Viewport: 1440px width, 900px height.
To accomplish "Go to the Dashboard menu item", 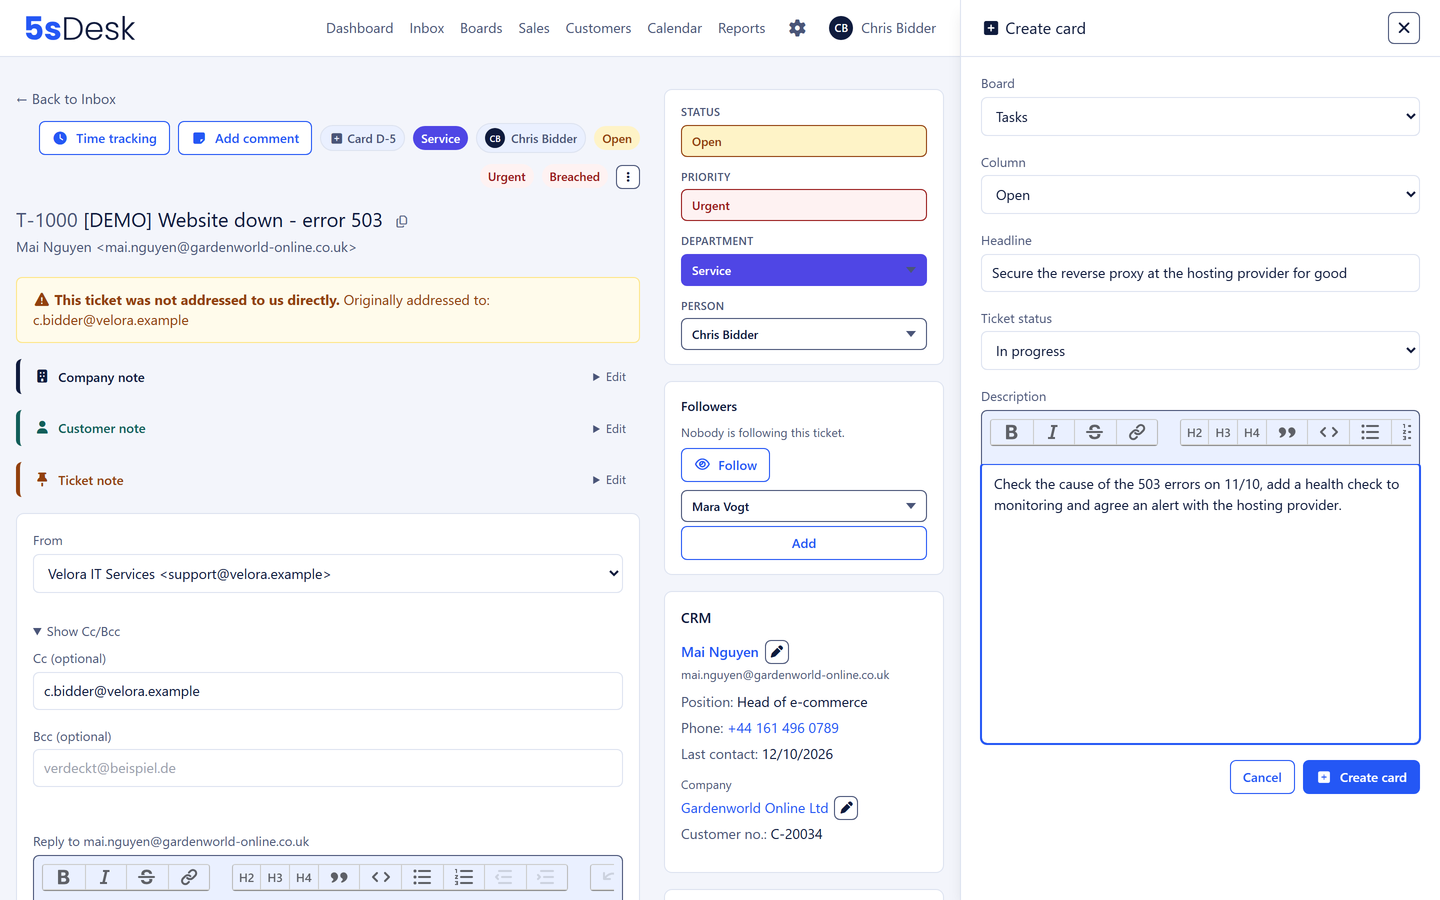I will click(359, 28).
